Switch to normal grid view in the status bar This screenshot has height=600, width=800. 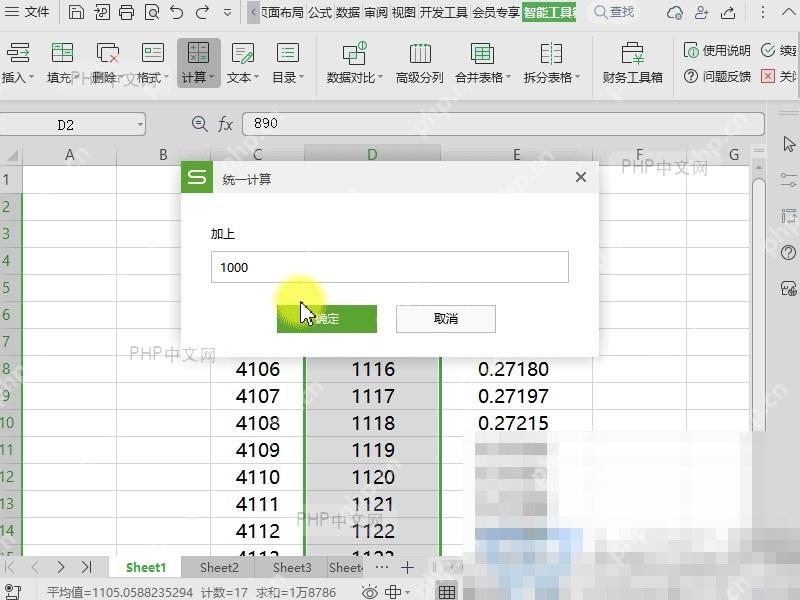(x=447, y=592)
